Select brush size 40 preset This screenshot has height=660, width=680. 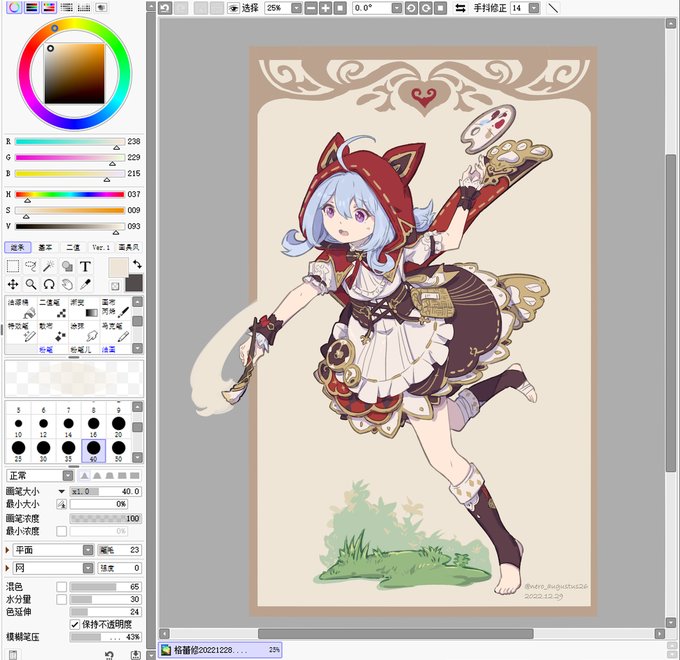click(93, 451)
